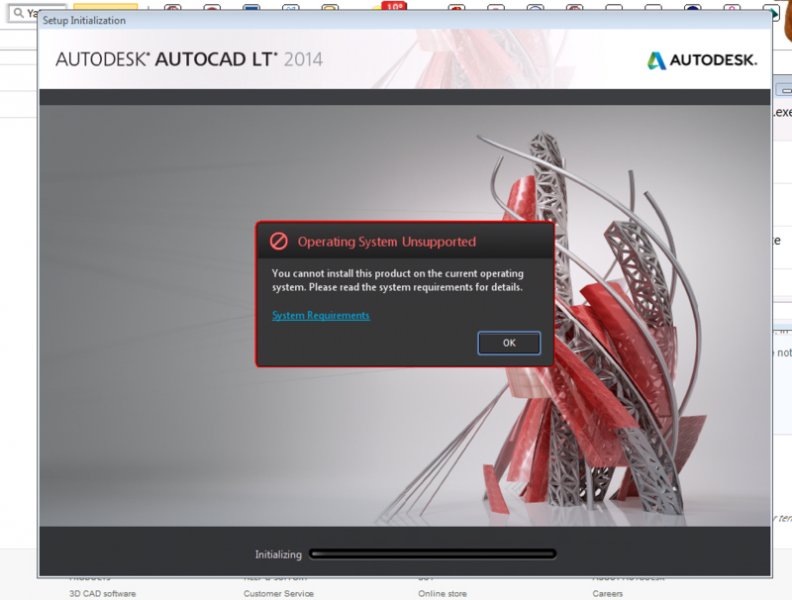The width and height of the screenshot is (792, 600).
Task: Open the 3D CAD software link on the webpage
Action: [103, 593]
